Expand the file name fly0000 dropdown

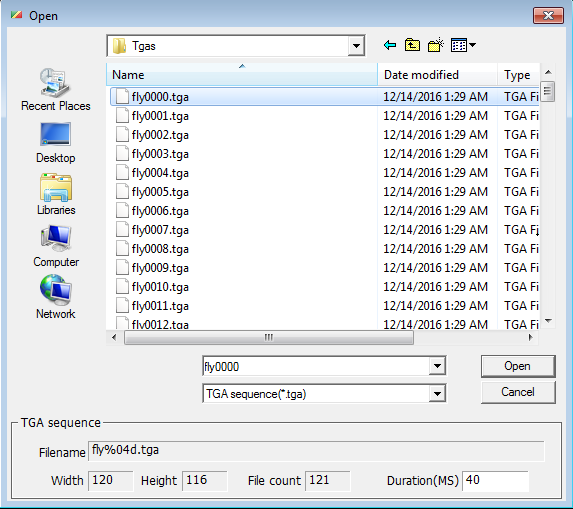437,366
